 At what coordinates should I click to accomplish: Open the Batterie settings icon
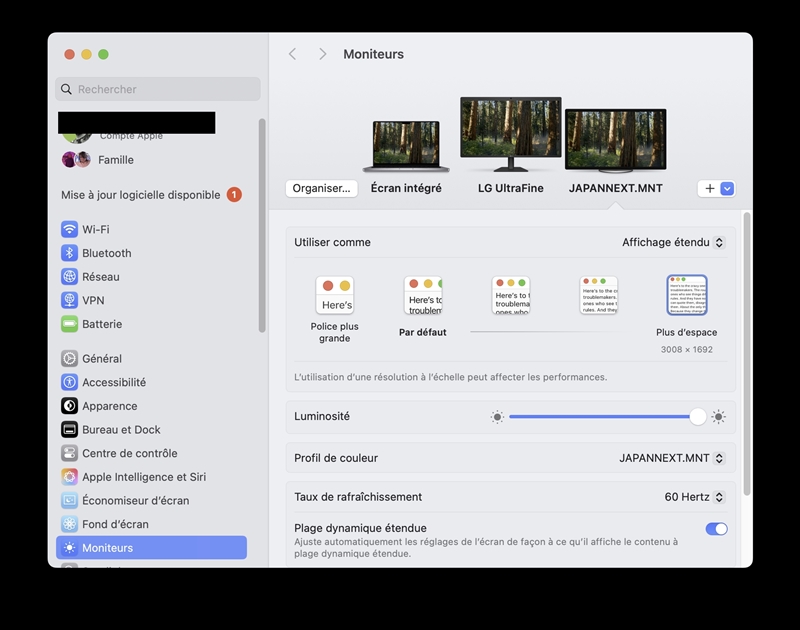(x=69, y=324)
